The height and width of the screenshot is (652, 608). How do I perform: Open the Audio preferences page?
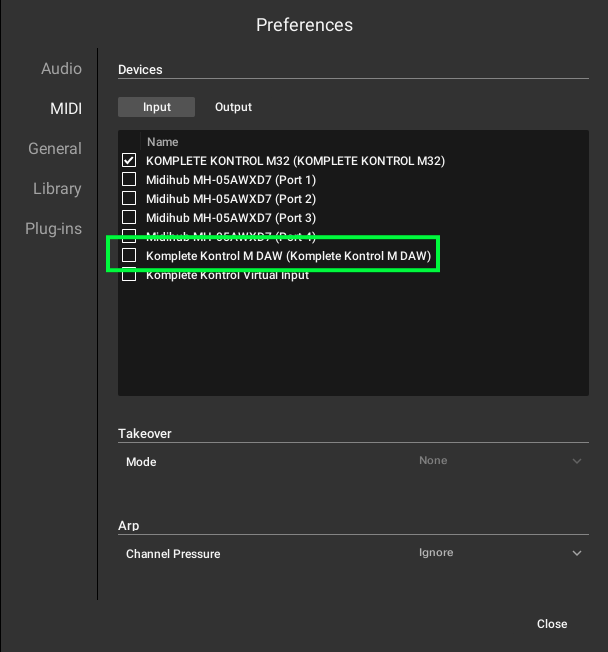click(x=61, y=69)
